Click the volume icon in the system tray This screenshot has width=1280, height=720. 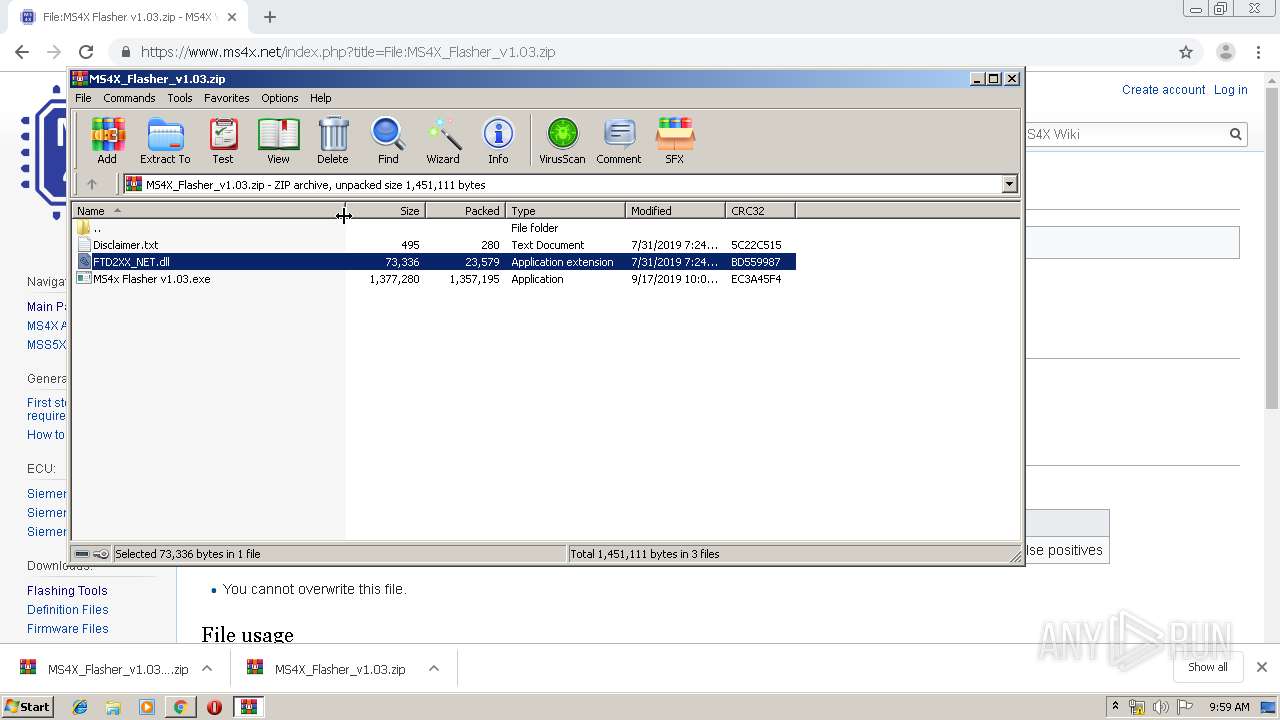(x=1160, y=707)
